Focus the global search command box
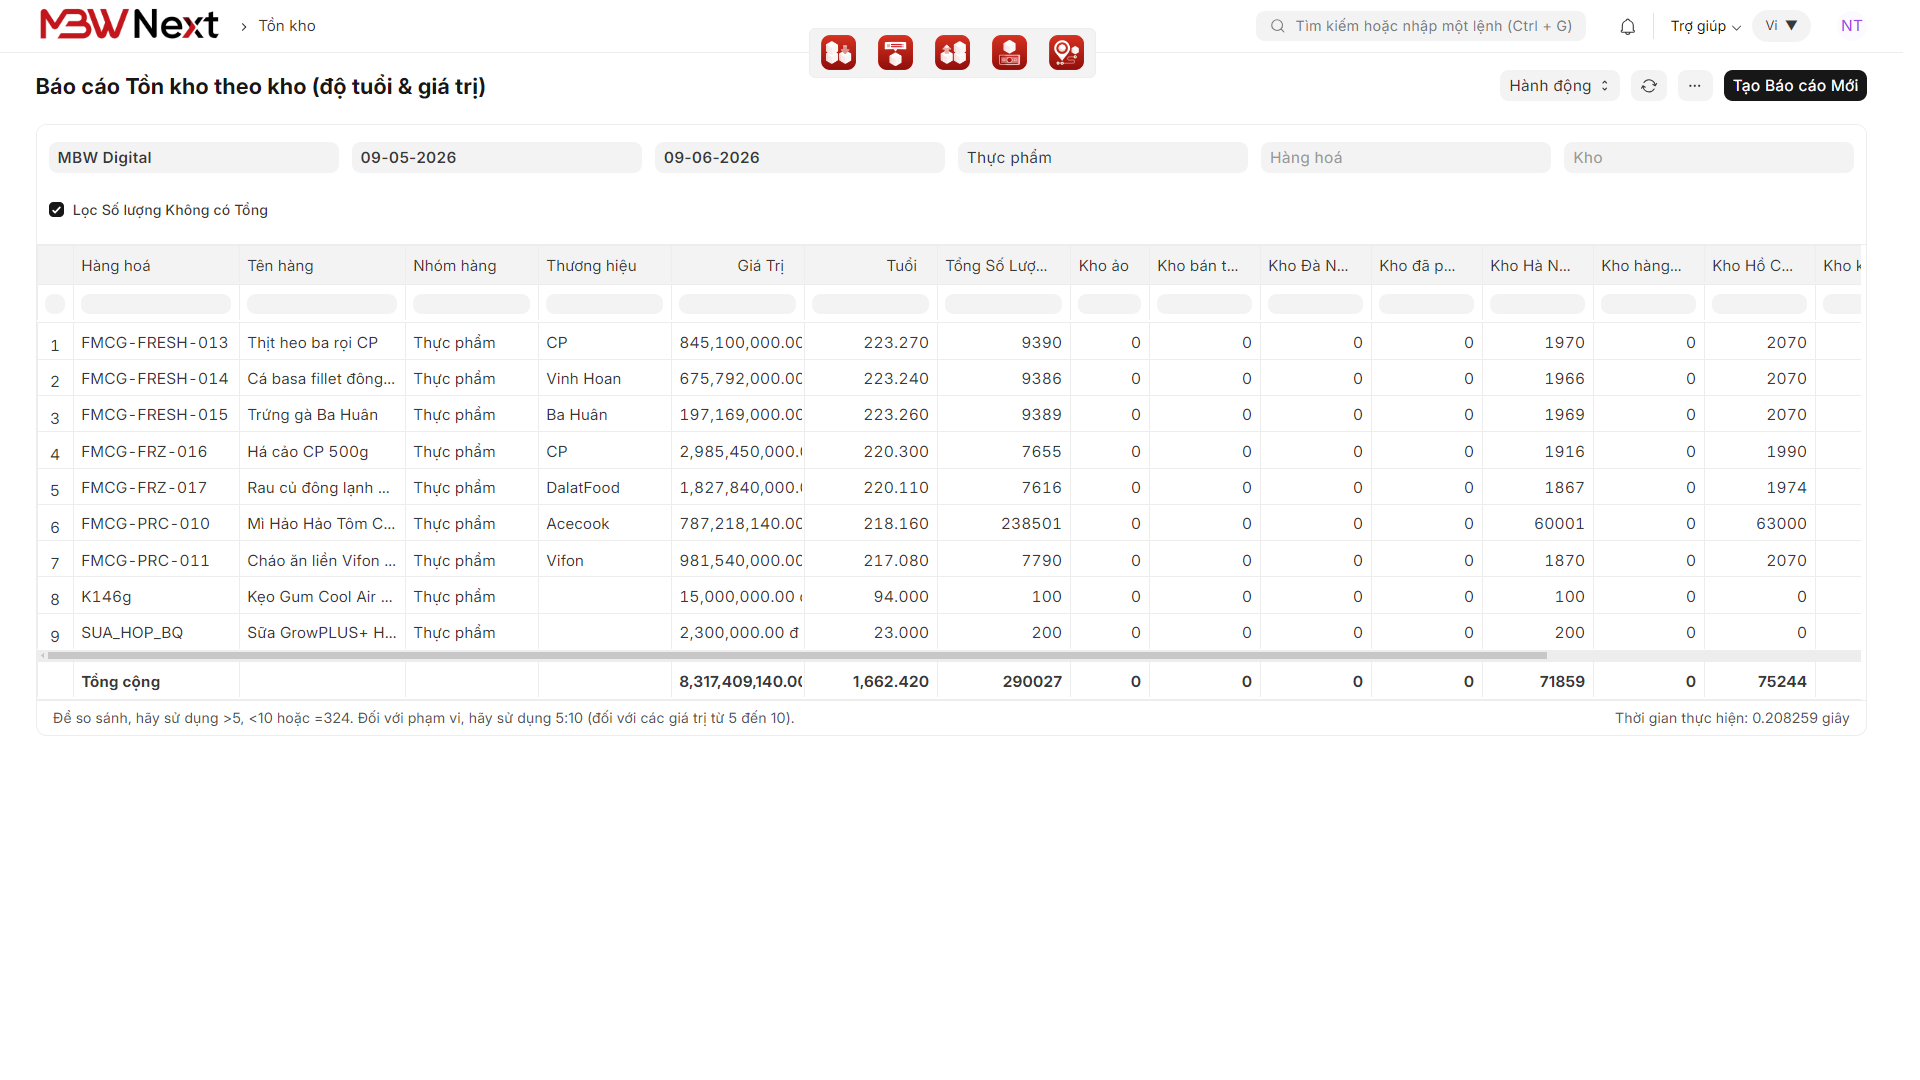This screenshot has width=1920, height=1080. click(1421, 26)
